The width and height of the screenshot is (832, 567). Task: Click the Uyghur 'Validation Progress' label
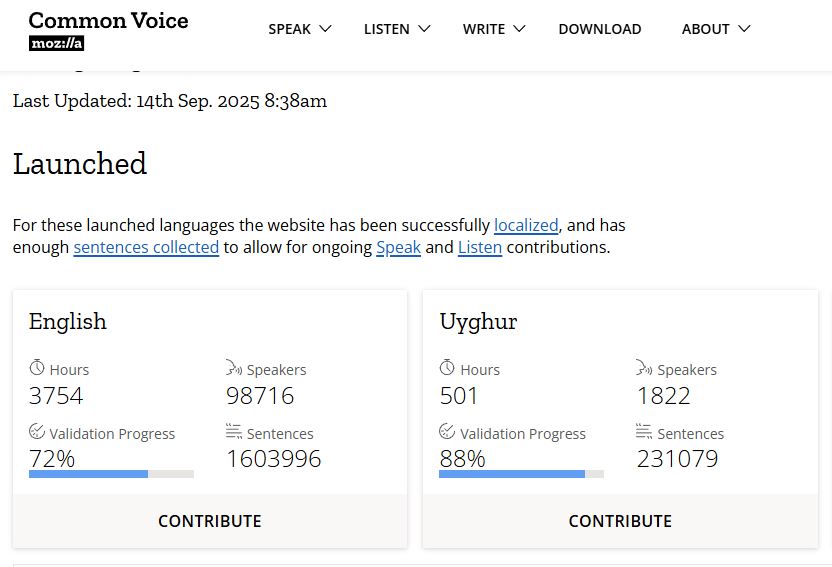click(523, 434)
